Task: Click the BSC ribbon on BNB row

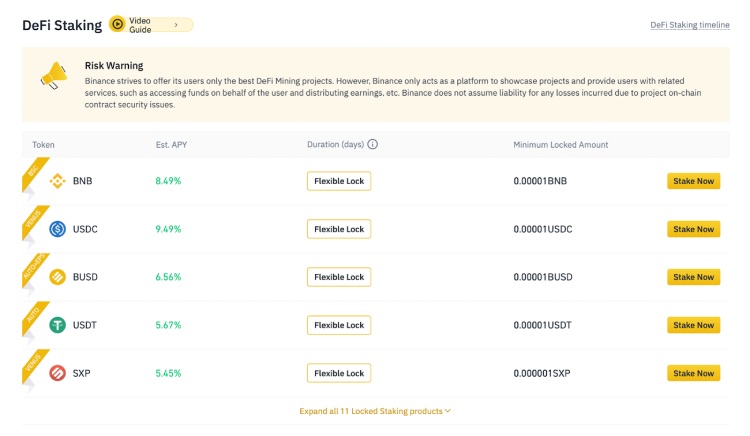Action: coord(33,173)
